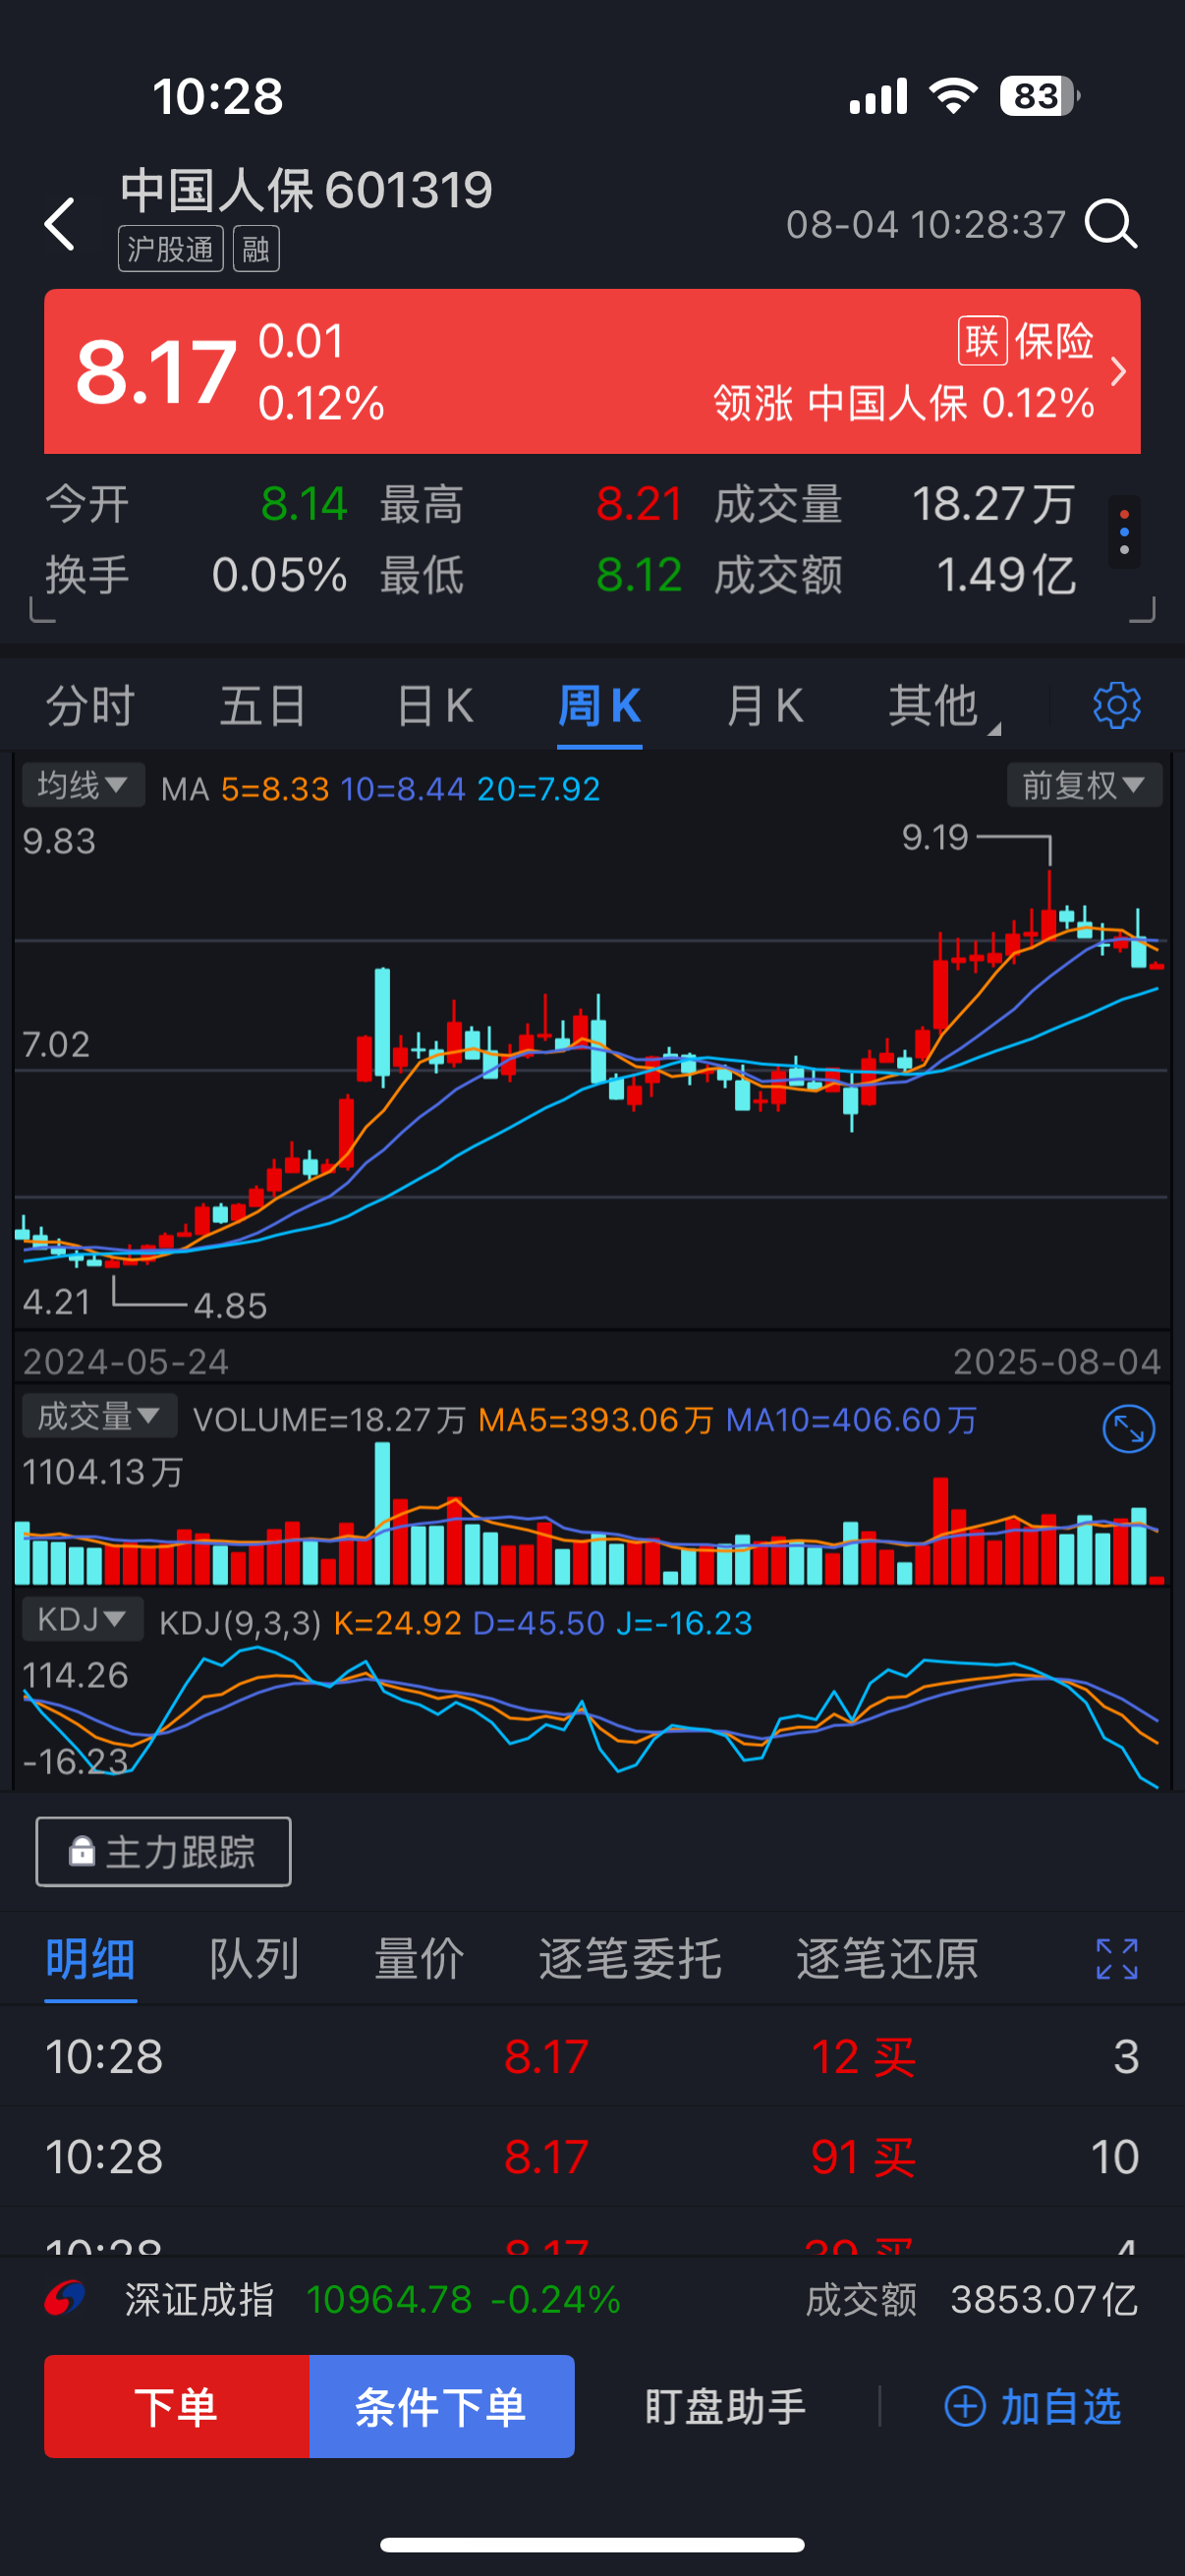The image size is (1185, 2576).
Task: Tap the 4.85 low price marker
Action: pos(231,1305)
